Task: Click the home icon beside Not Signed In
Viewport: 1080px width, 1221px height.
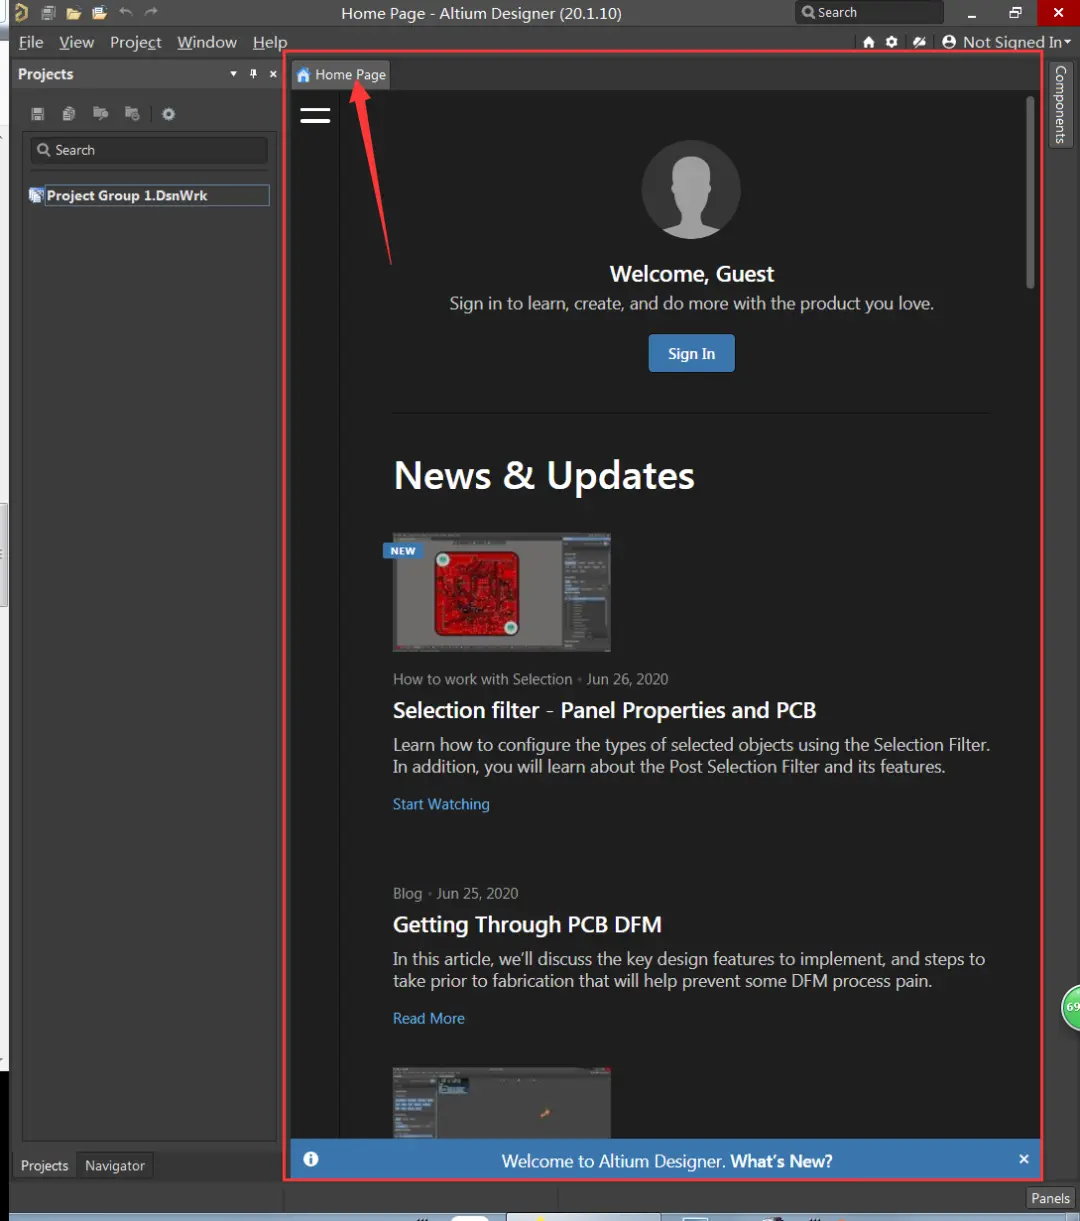Action: coord(868,42)
